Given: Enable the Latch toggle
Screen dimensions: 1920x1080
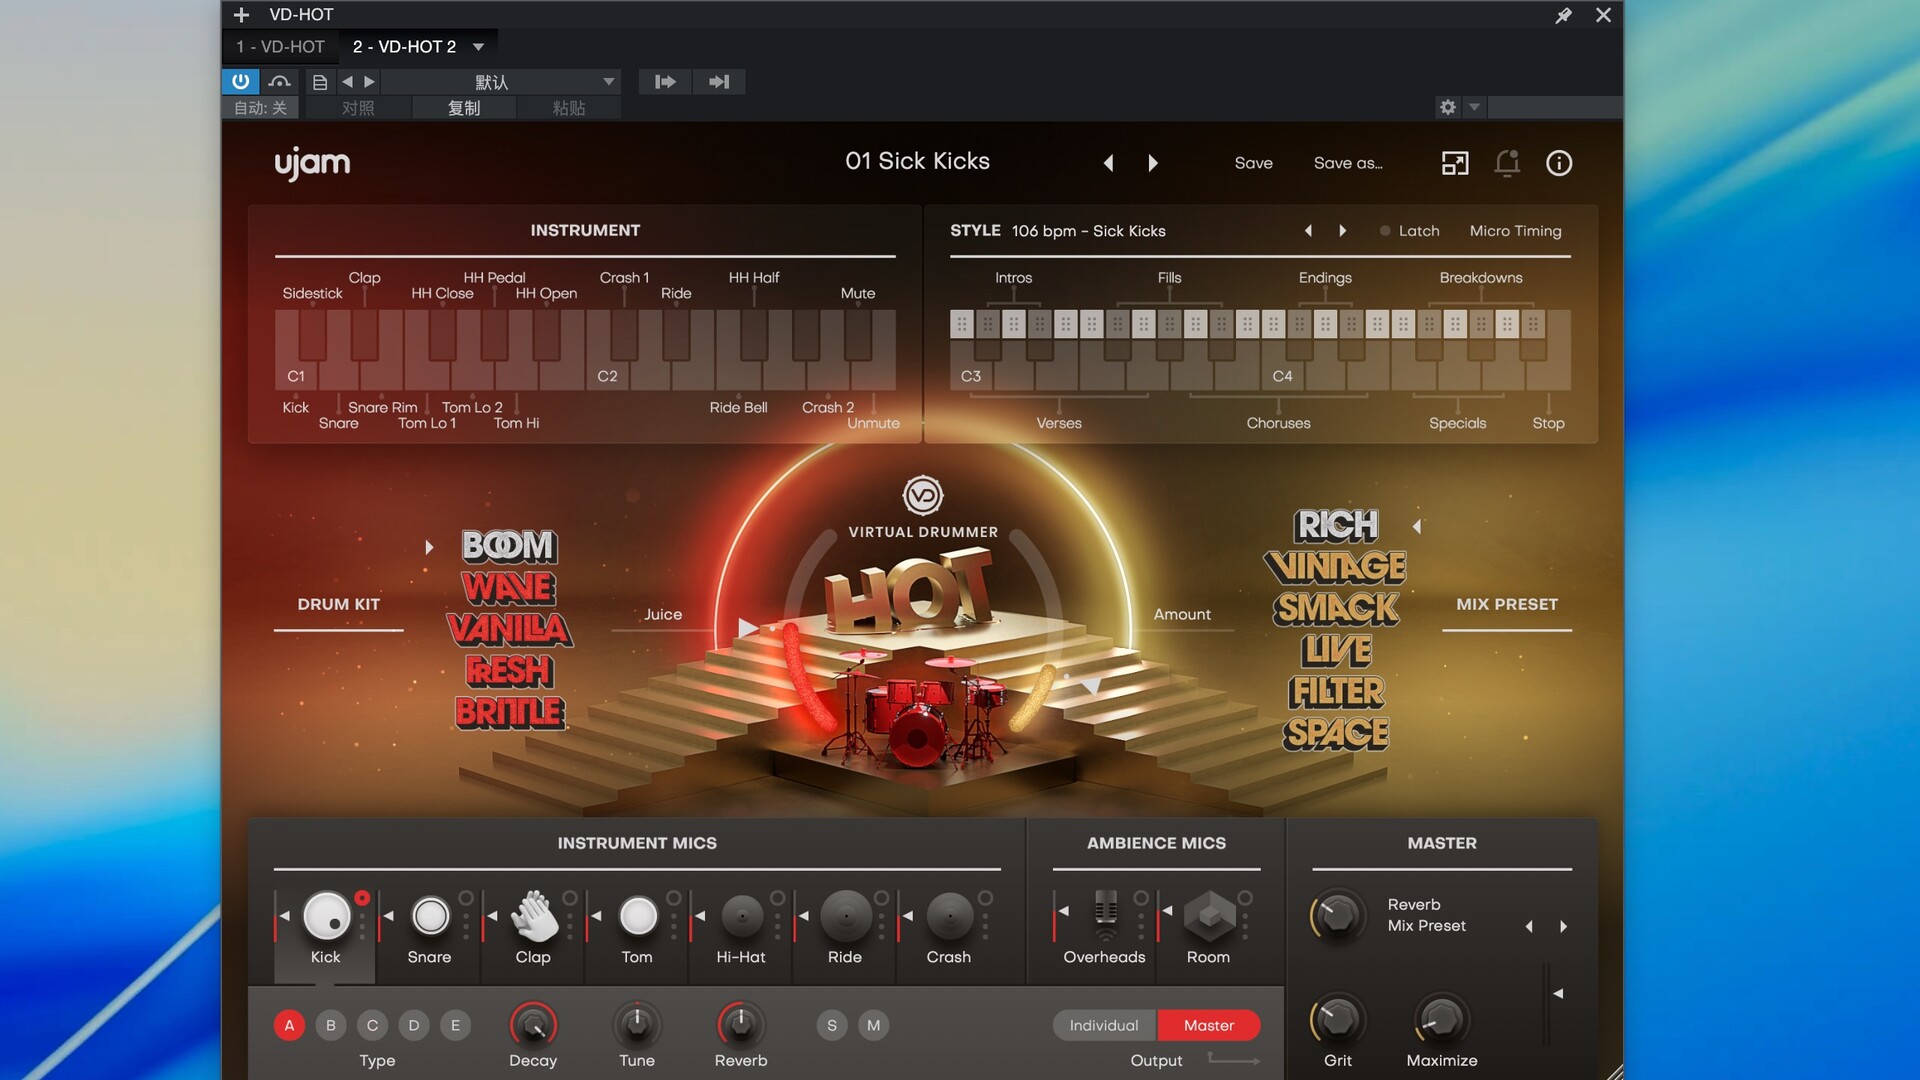Looking at the screenshot, I should coord(1409,231).
